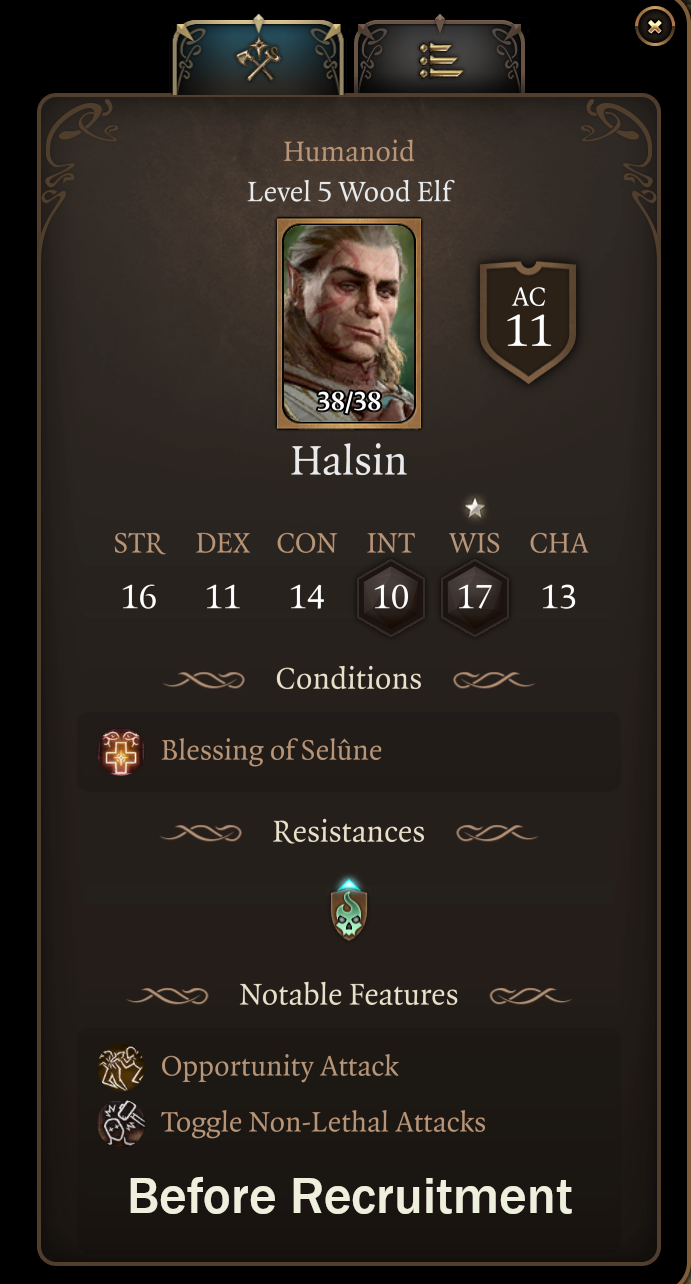Open the combat stats tab with crossed axes

point(258,60)
